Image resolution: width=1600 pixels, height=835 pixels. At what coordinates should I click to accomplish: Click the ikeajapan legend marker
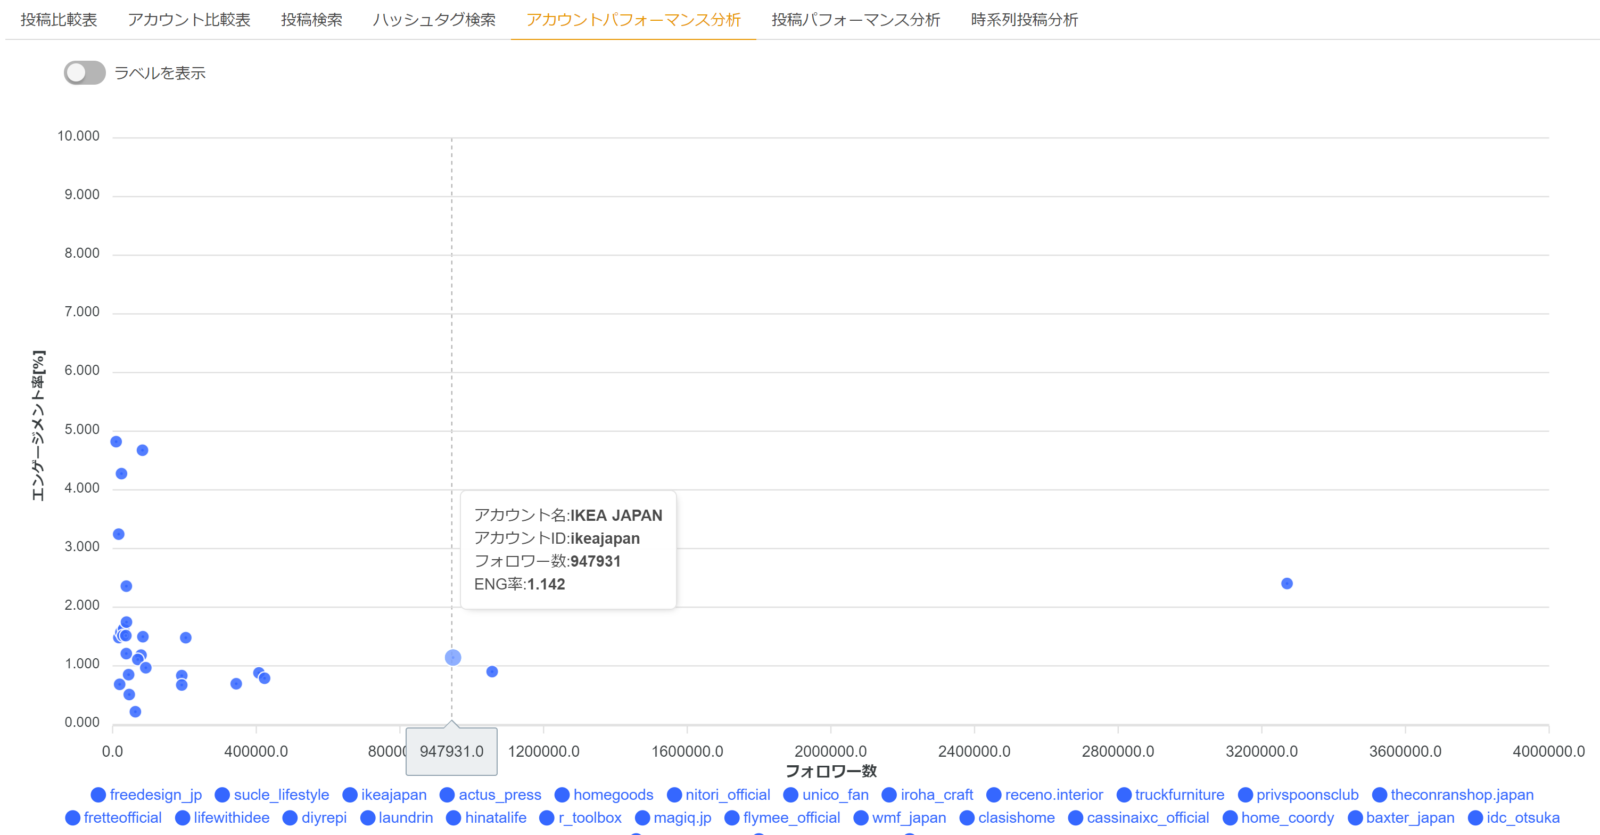(350, 795)
